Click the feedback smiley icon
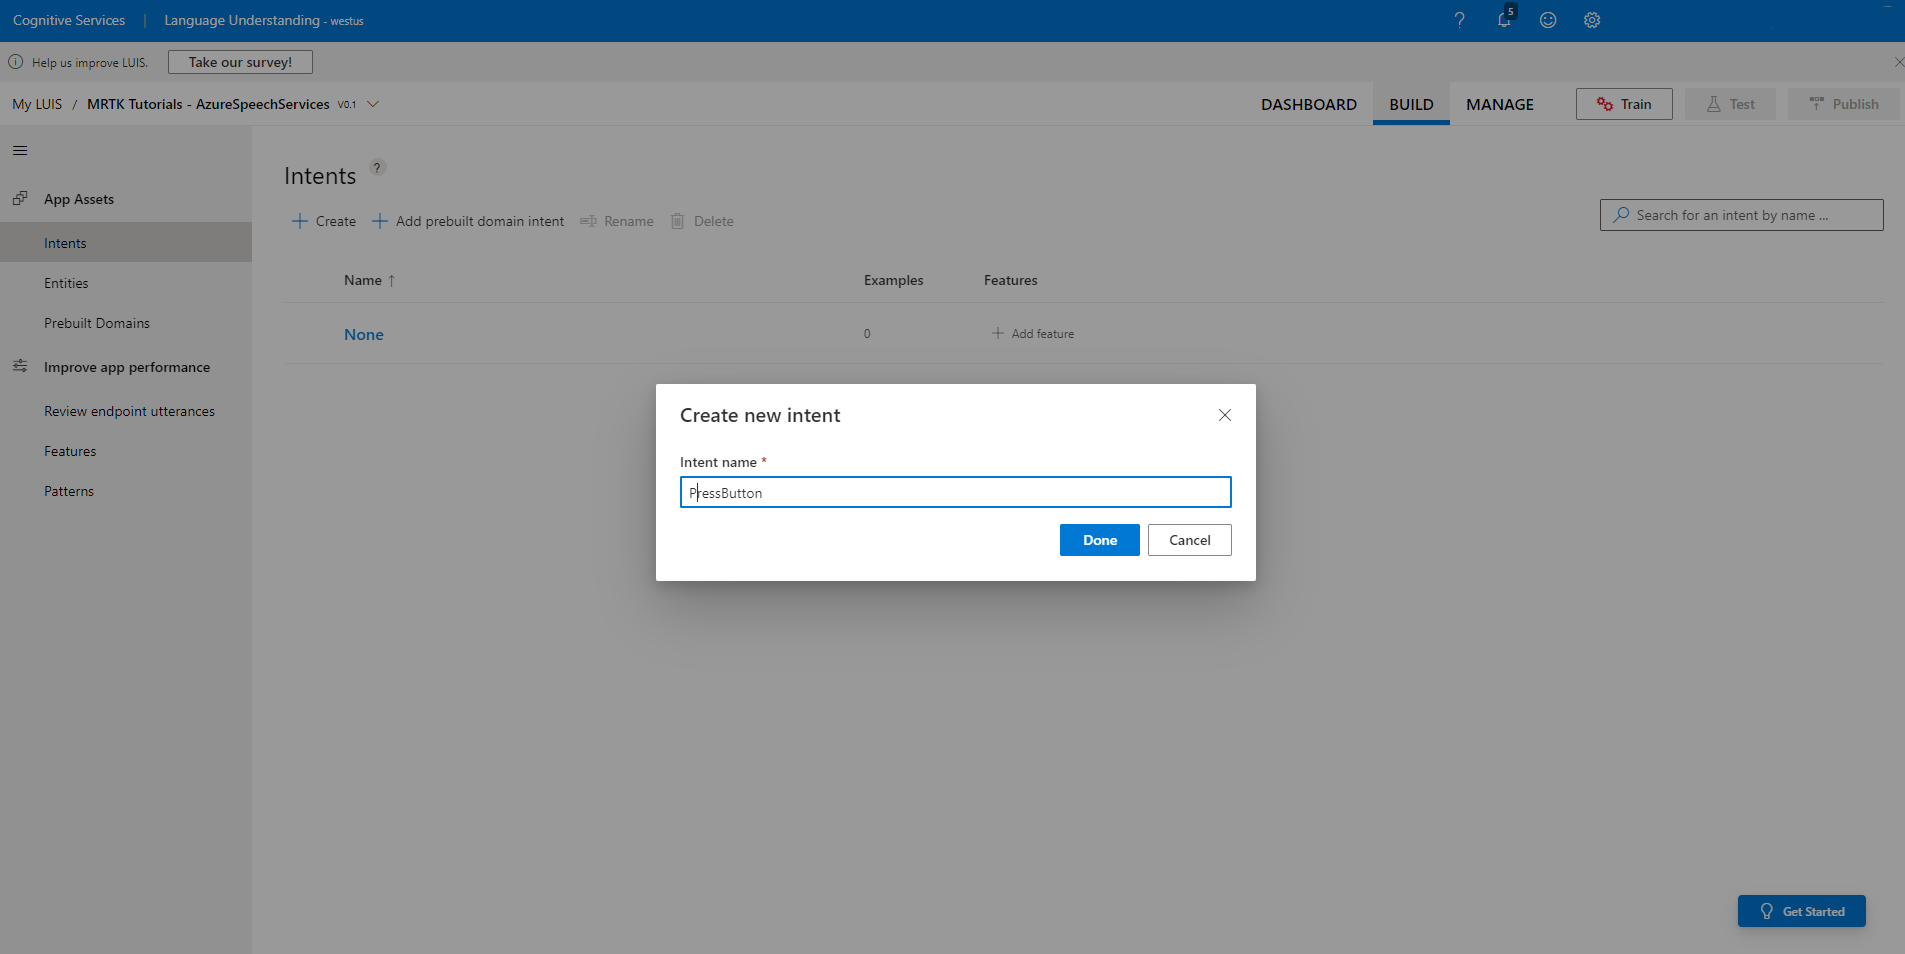Viewport: 1905px width, 954px height. tap(1548, 20)
